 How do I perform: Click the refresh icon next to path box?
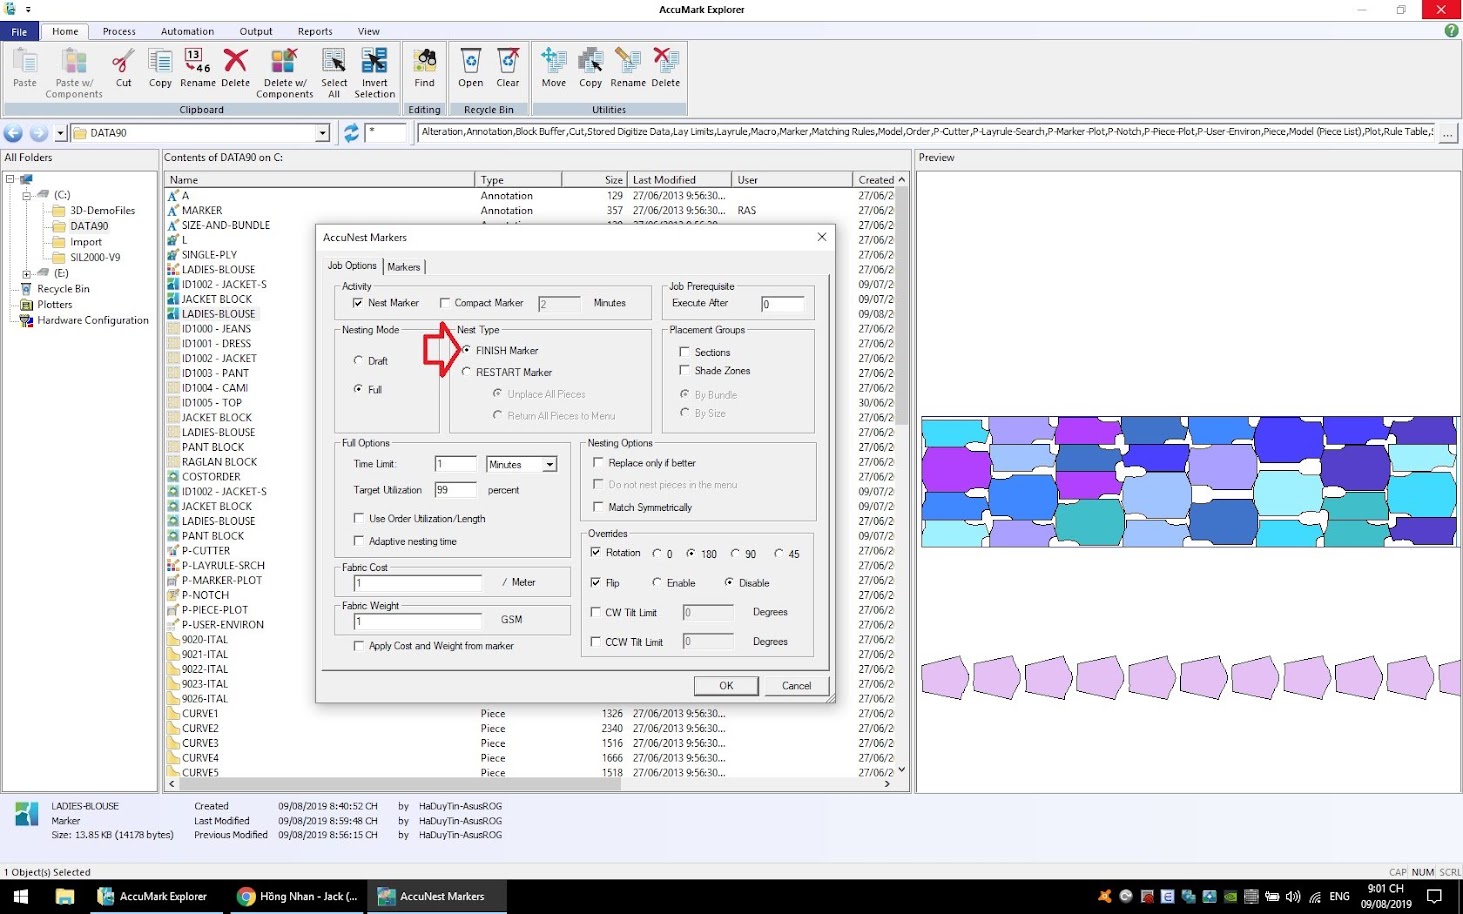tap(351, 133)
